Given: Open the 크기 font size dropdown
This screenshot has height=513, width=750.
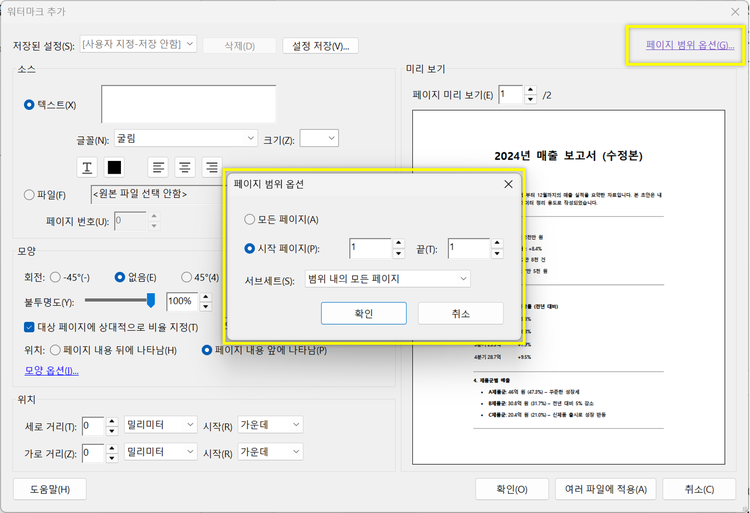Looking at the screenshot, I should coord(319,138).
